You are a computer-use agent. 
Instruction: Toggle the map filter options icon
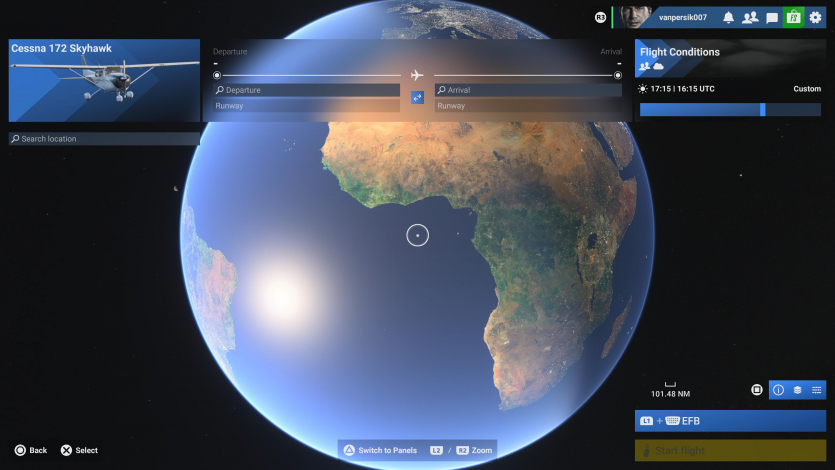[x=817, y=390]
